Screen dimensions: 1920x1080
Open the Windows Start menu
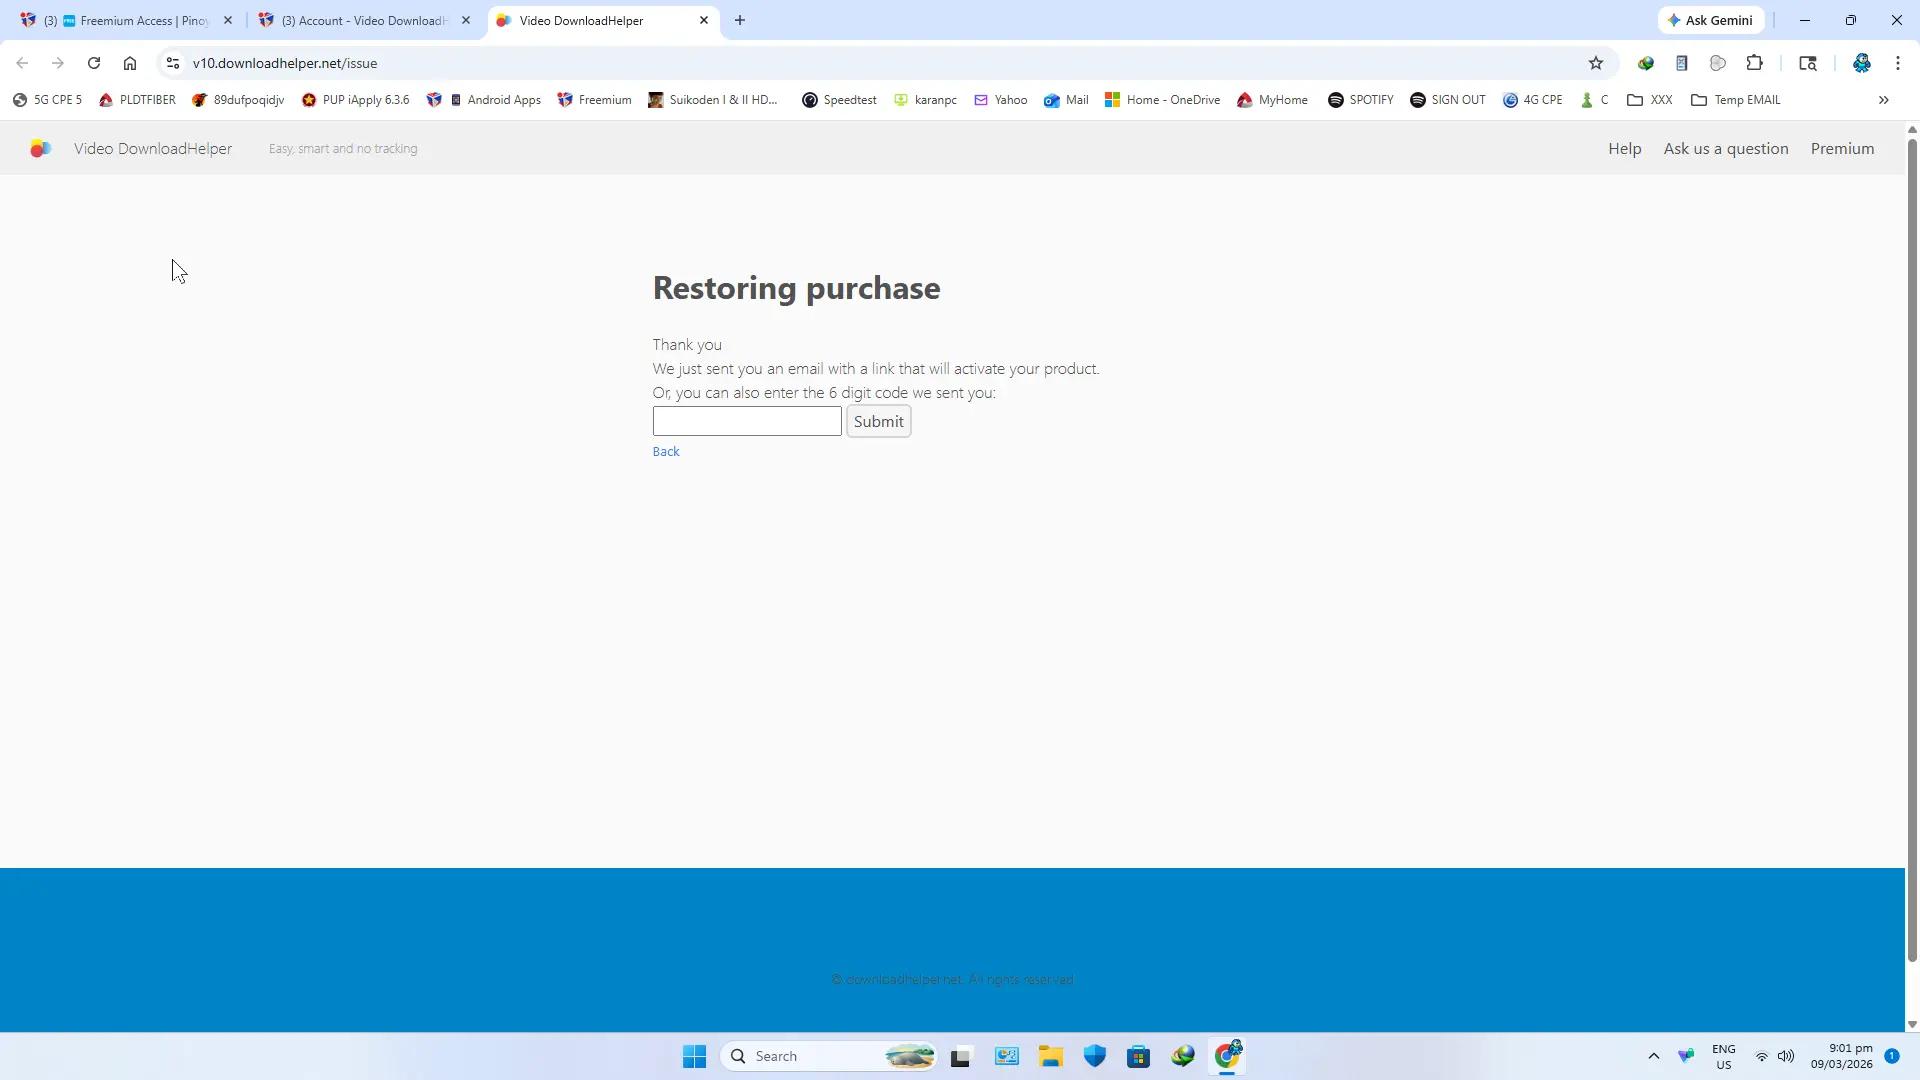pyautogui.click(x=695, y=1056)
